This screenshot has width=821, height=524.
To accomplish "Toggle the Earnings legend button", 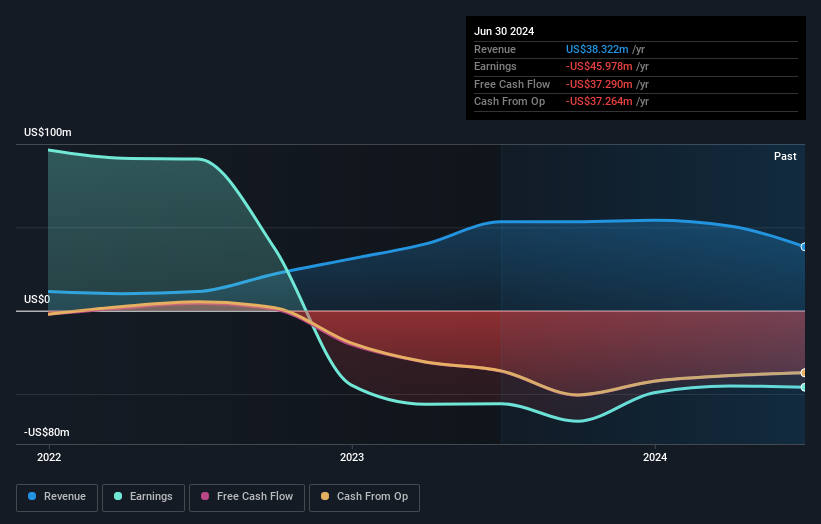I will tap(143, 497).
